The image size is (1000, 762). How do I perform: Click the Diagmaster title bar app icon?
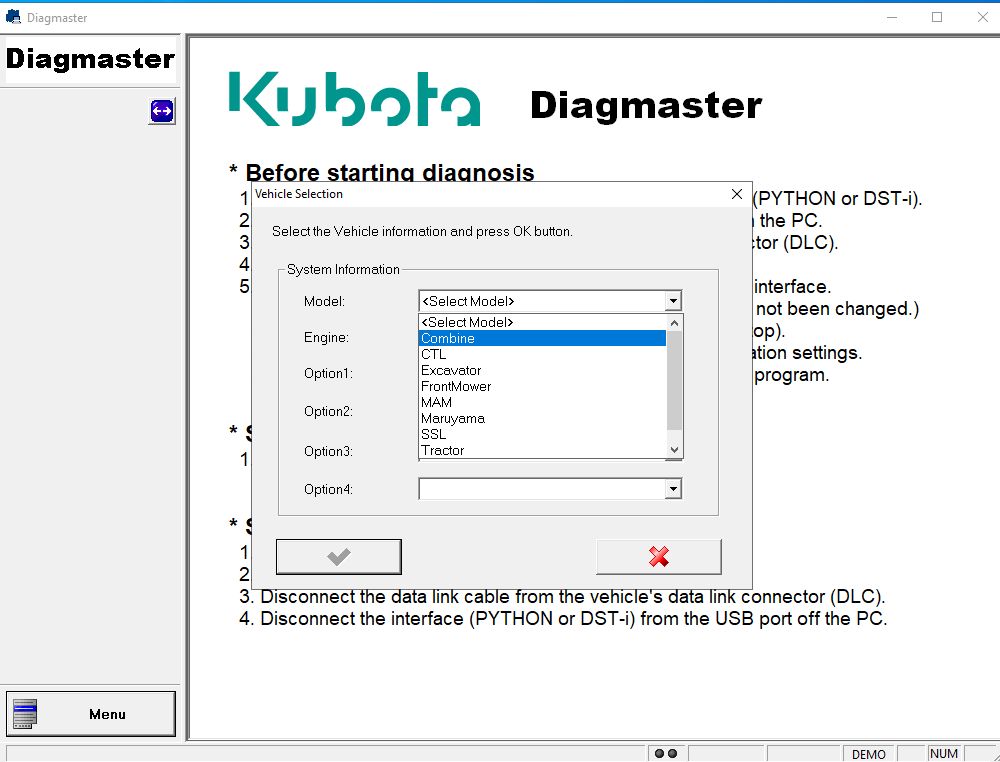pyautogui.click(x=13, y=17)
